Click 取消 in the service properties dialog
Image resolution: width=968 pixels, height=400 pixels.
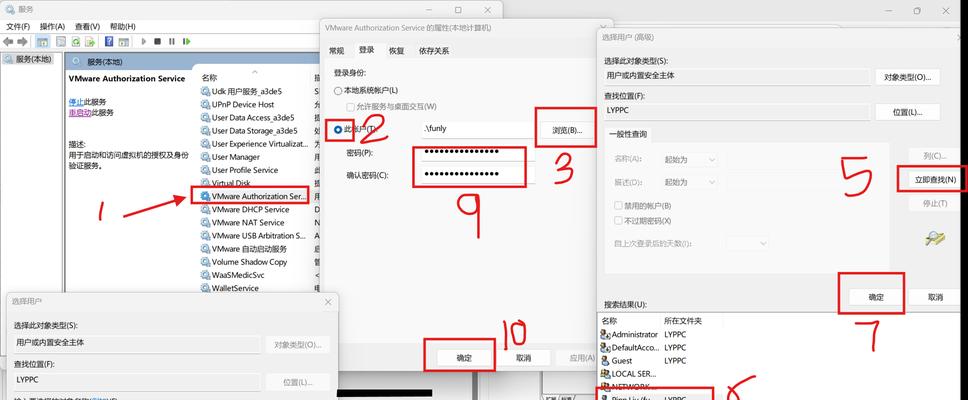coord(523,358)
